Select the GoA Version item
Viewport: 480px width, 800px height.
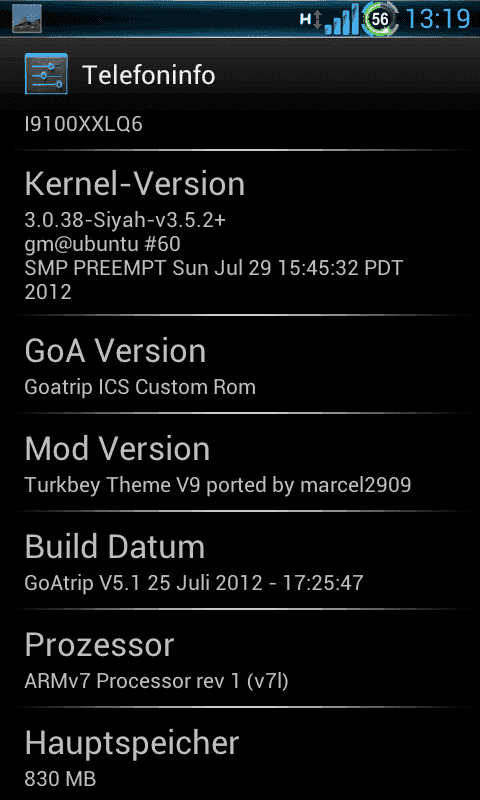[240, 364]
